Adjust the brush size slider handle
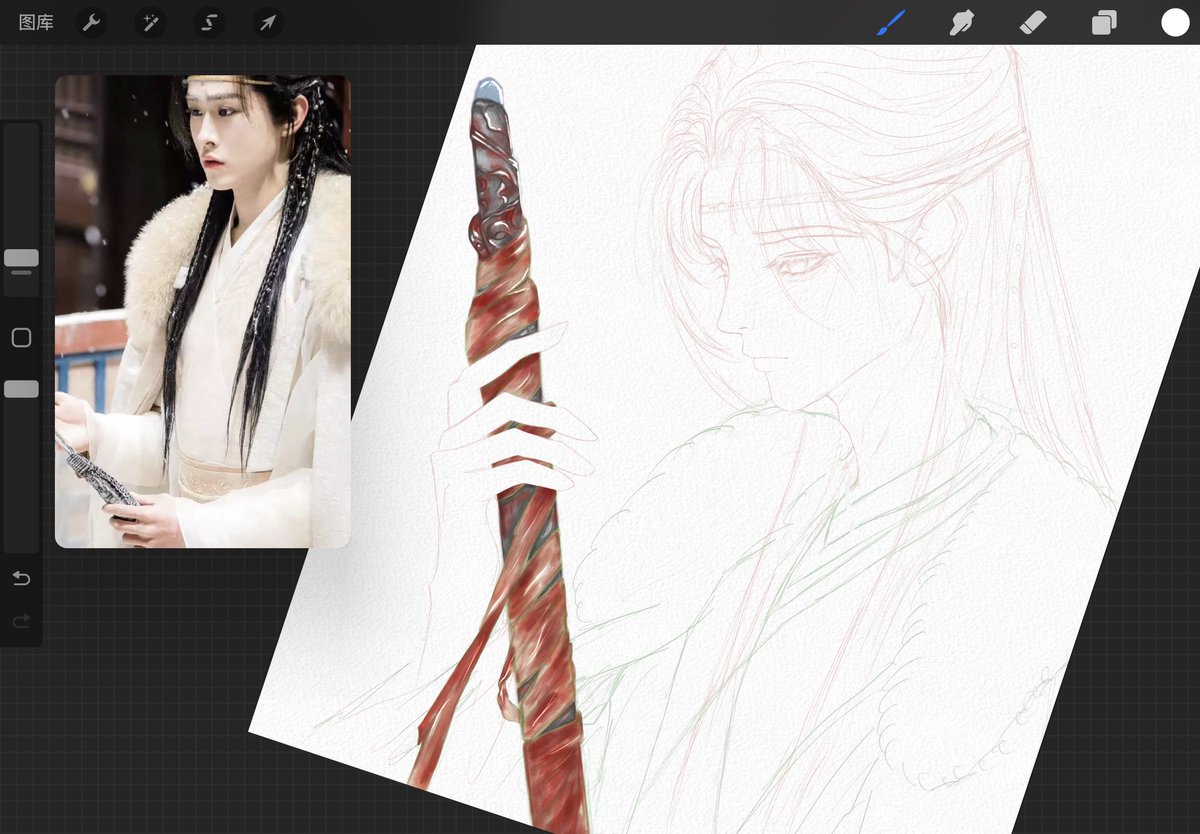Screen dimensions: 1200x834 click(21, 258)
